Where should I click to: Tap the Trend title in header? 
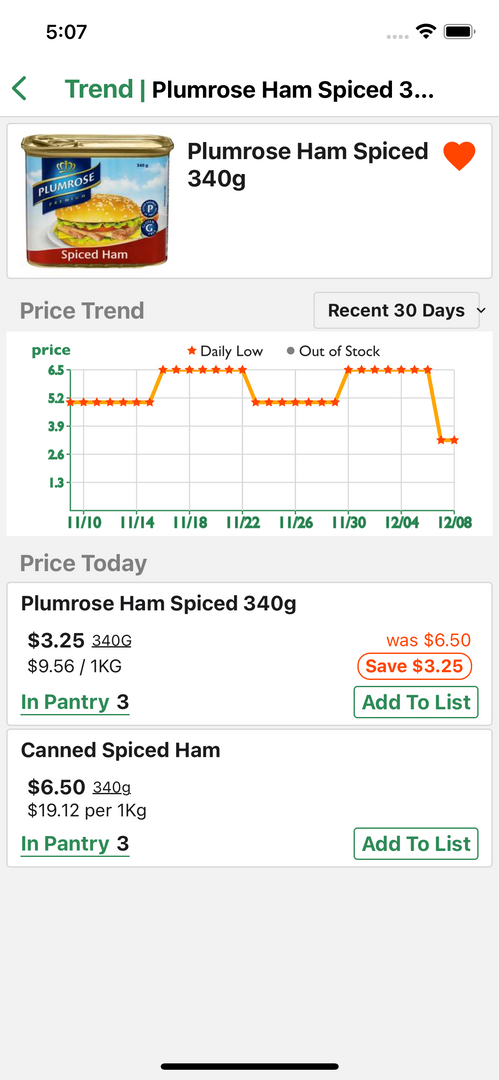tap(99, 89)
